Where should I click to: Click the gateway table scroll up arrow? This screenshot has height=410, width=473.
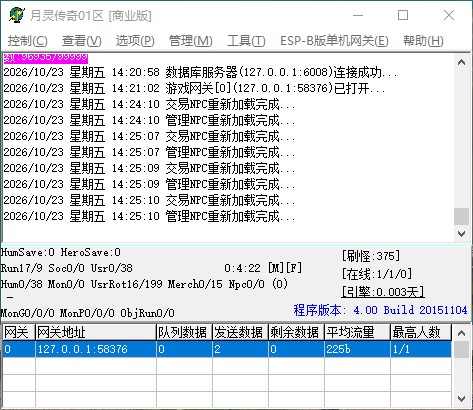pos(462,333)
